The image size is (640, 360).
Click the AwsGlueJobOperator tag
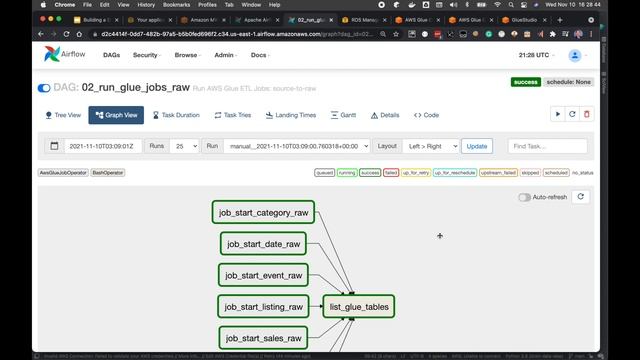coord(63,173)
